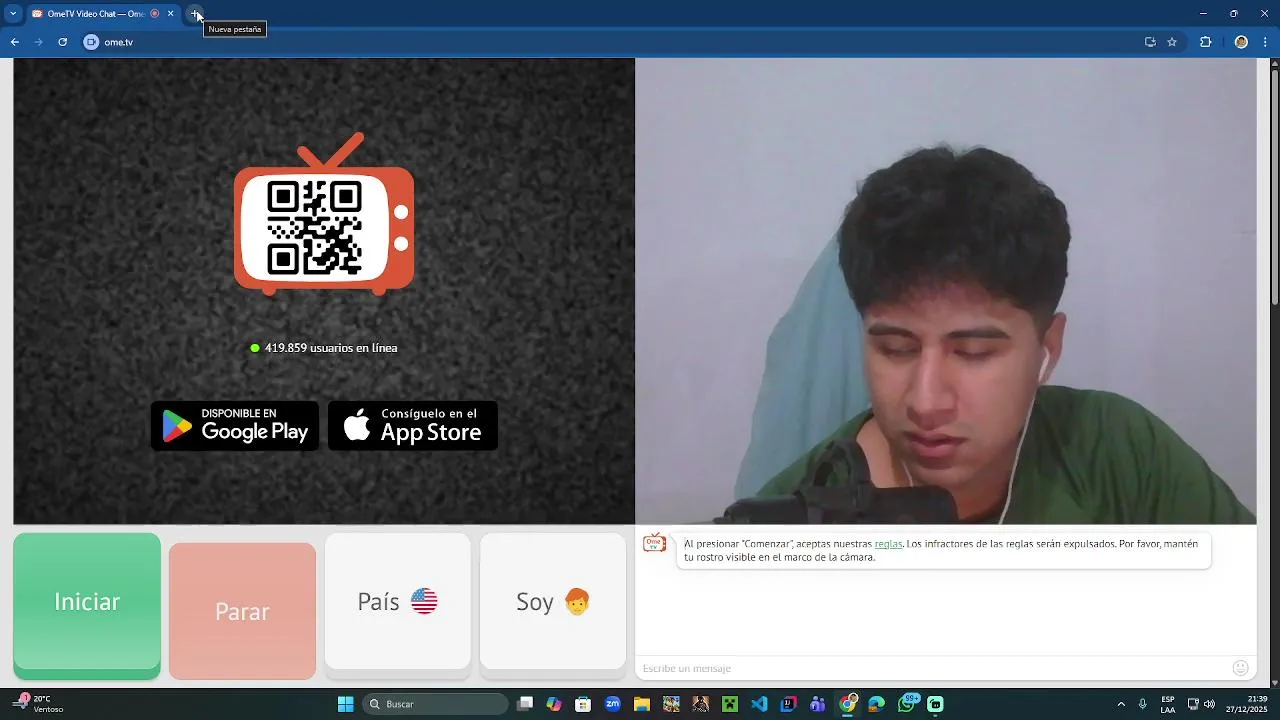Close the OmeTV Video Chat tab

pyautogui.click(x=170, y=14)
